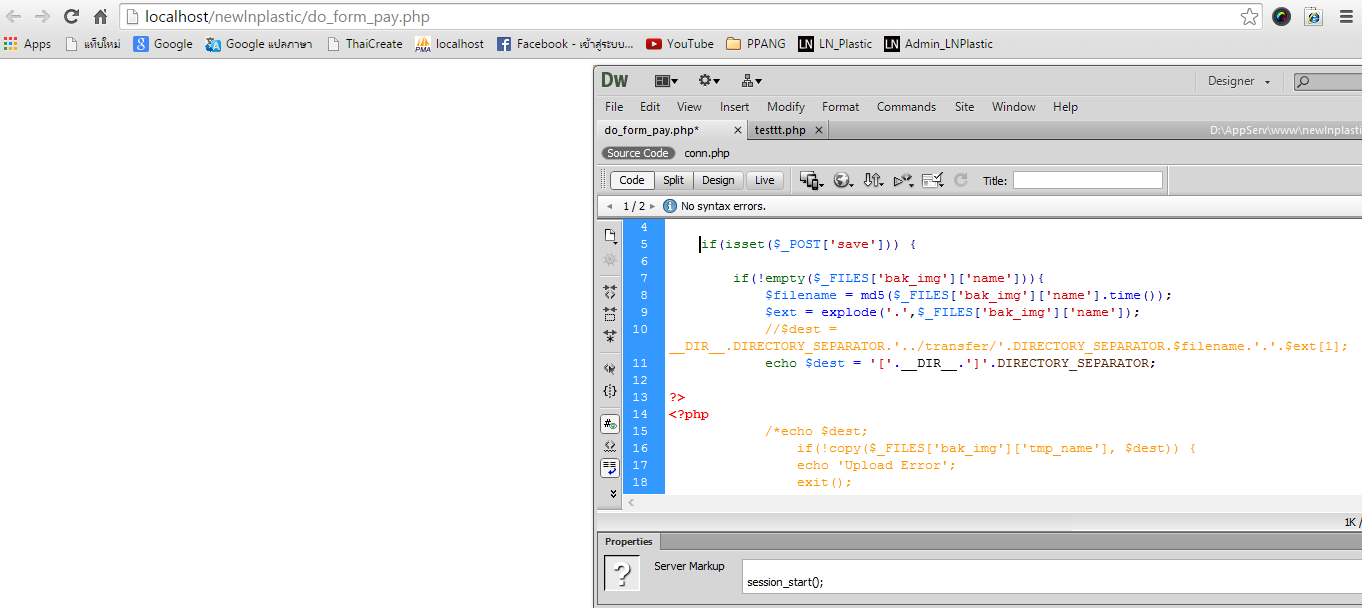This screenshot has width=1362, height=608.
Task: Open the W3C validation icon
Action: click(903, 180)
